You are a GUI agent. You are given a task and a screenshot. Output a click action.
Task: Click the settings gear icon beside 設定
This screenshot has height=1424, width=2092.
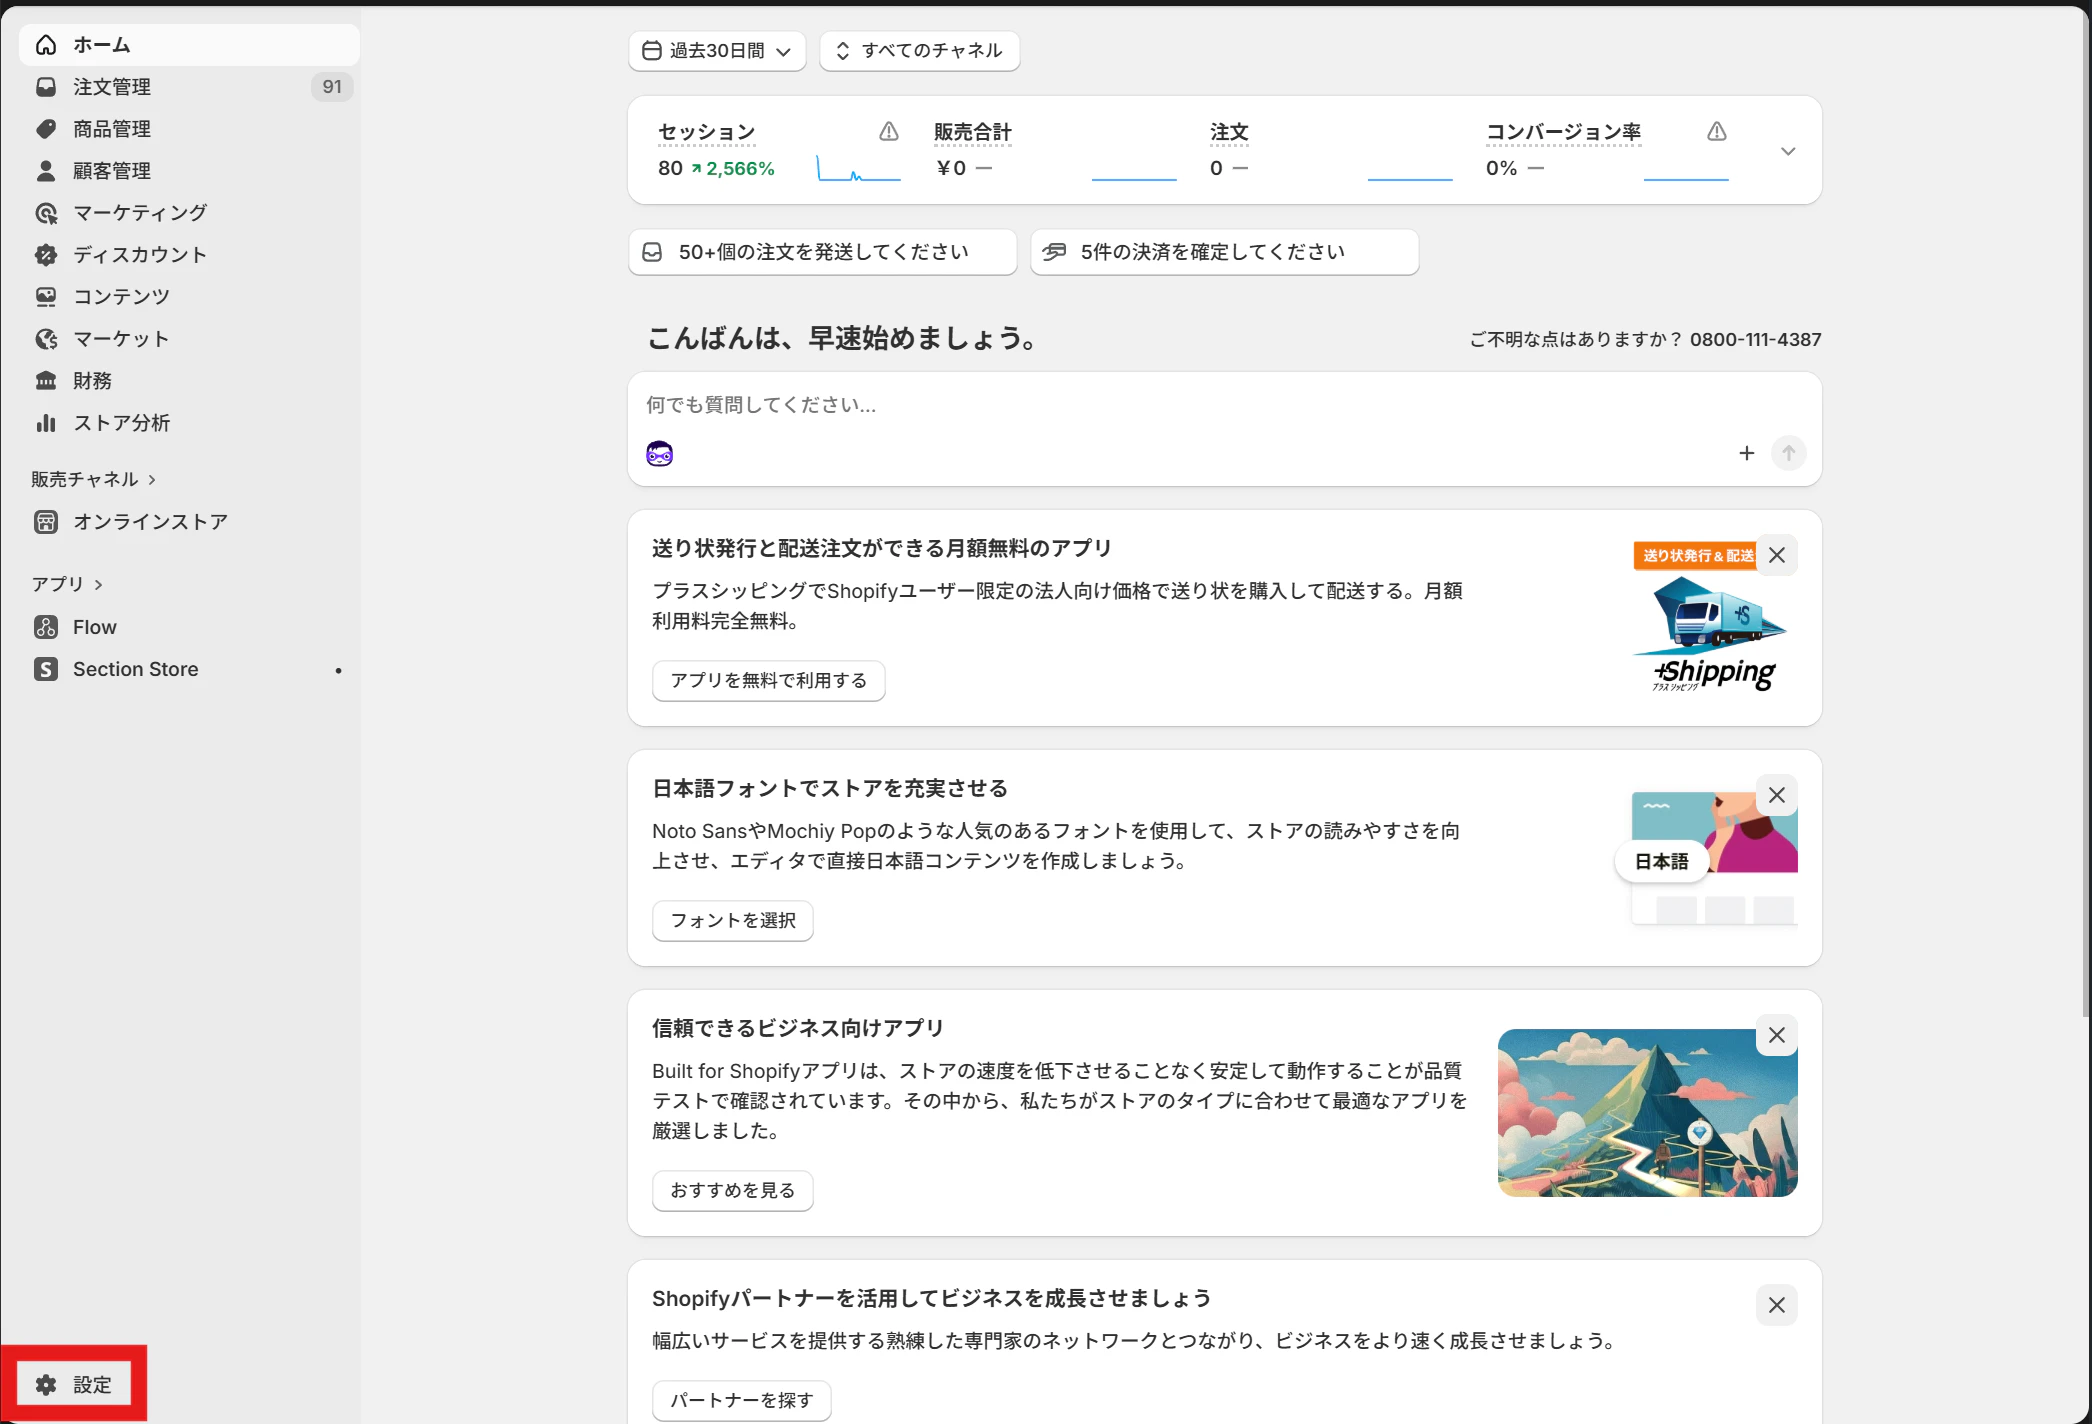(46, 1385)
